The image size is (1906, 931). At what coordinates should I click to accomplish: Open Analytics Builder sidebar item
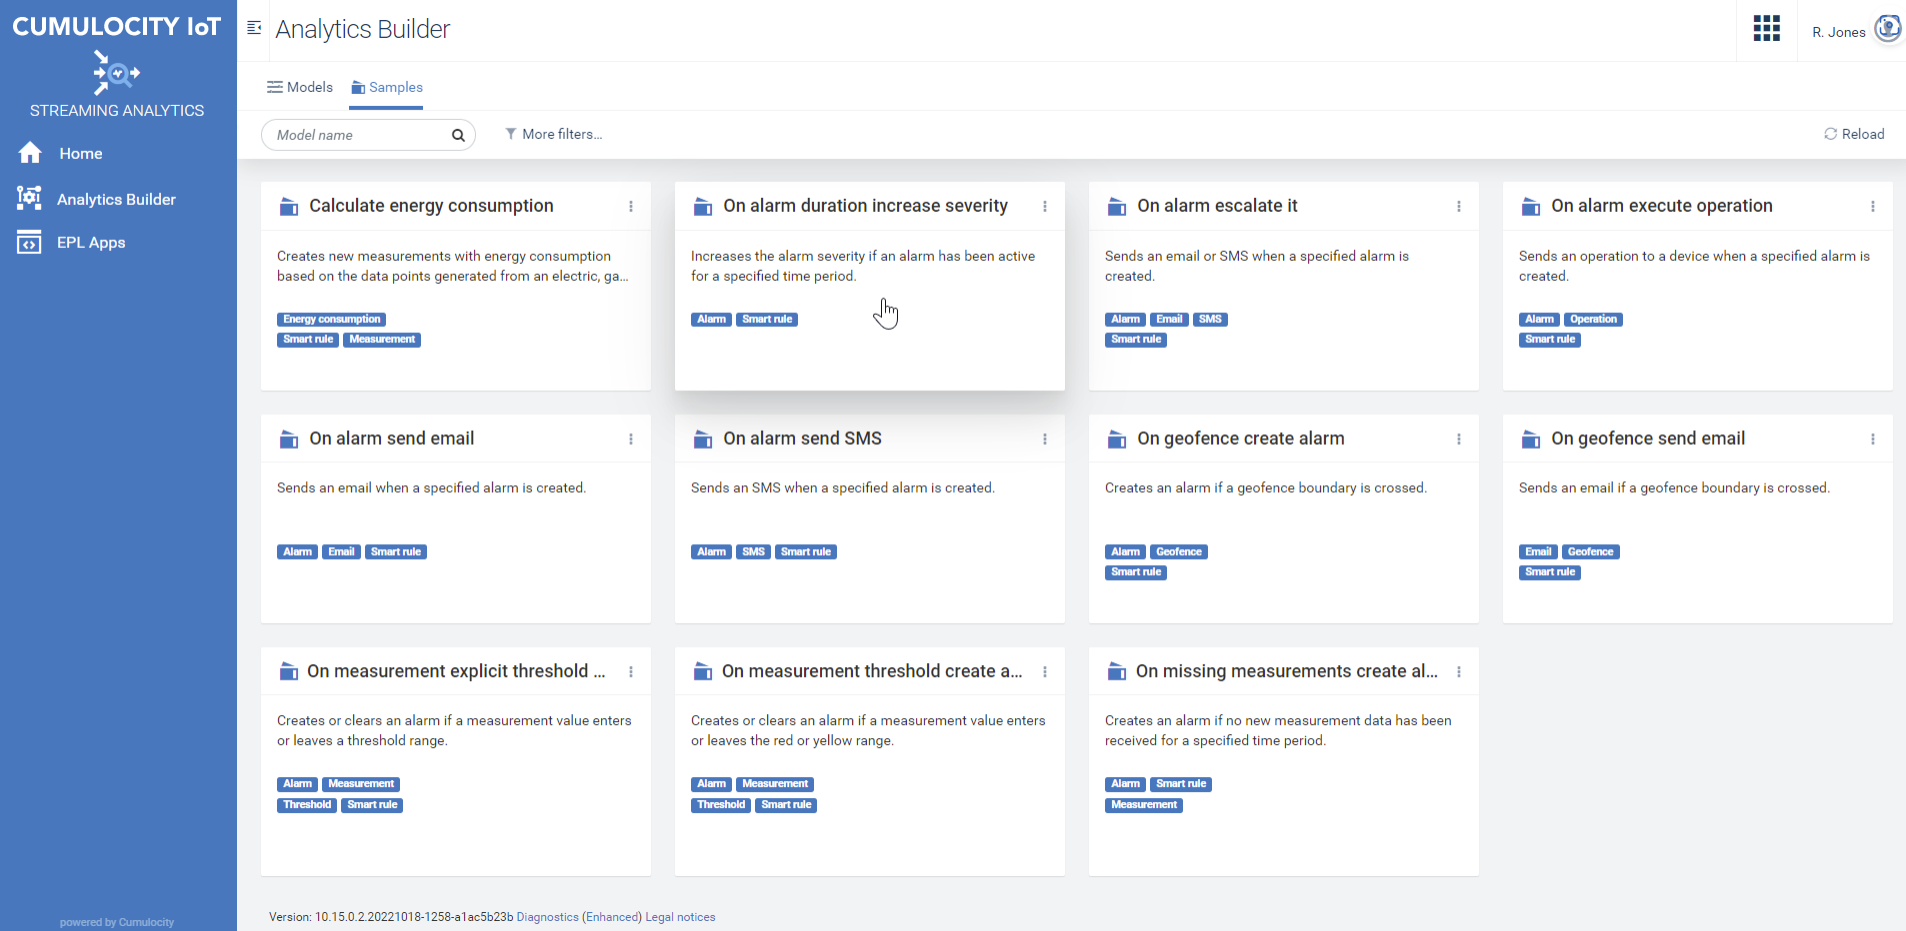(x=118, y=199)
